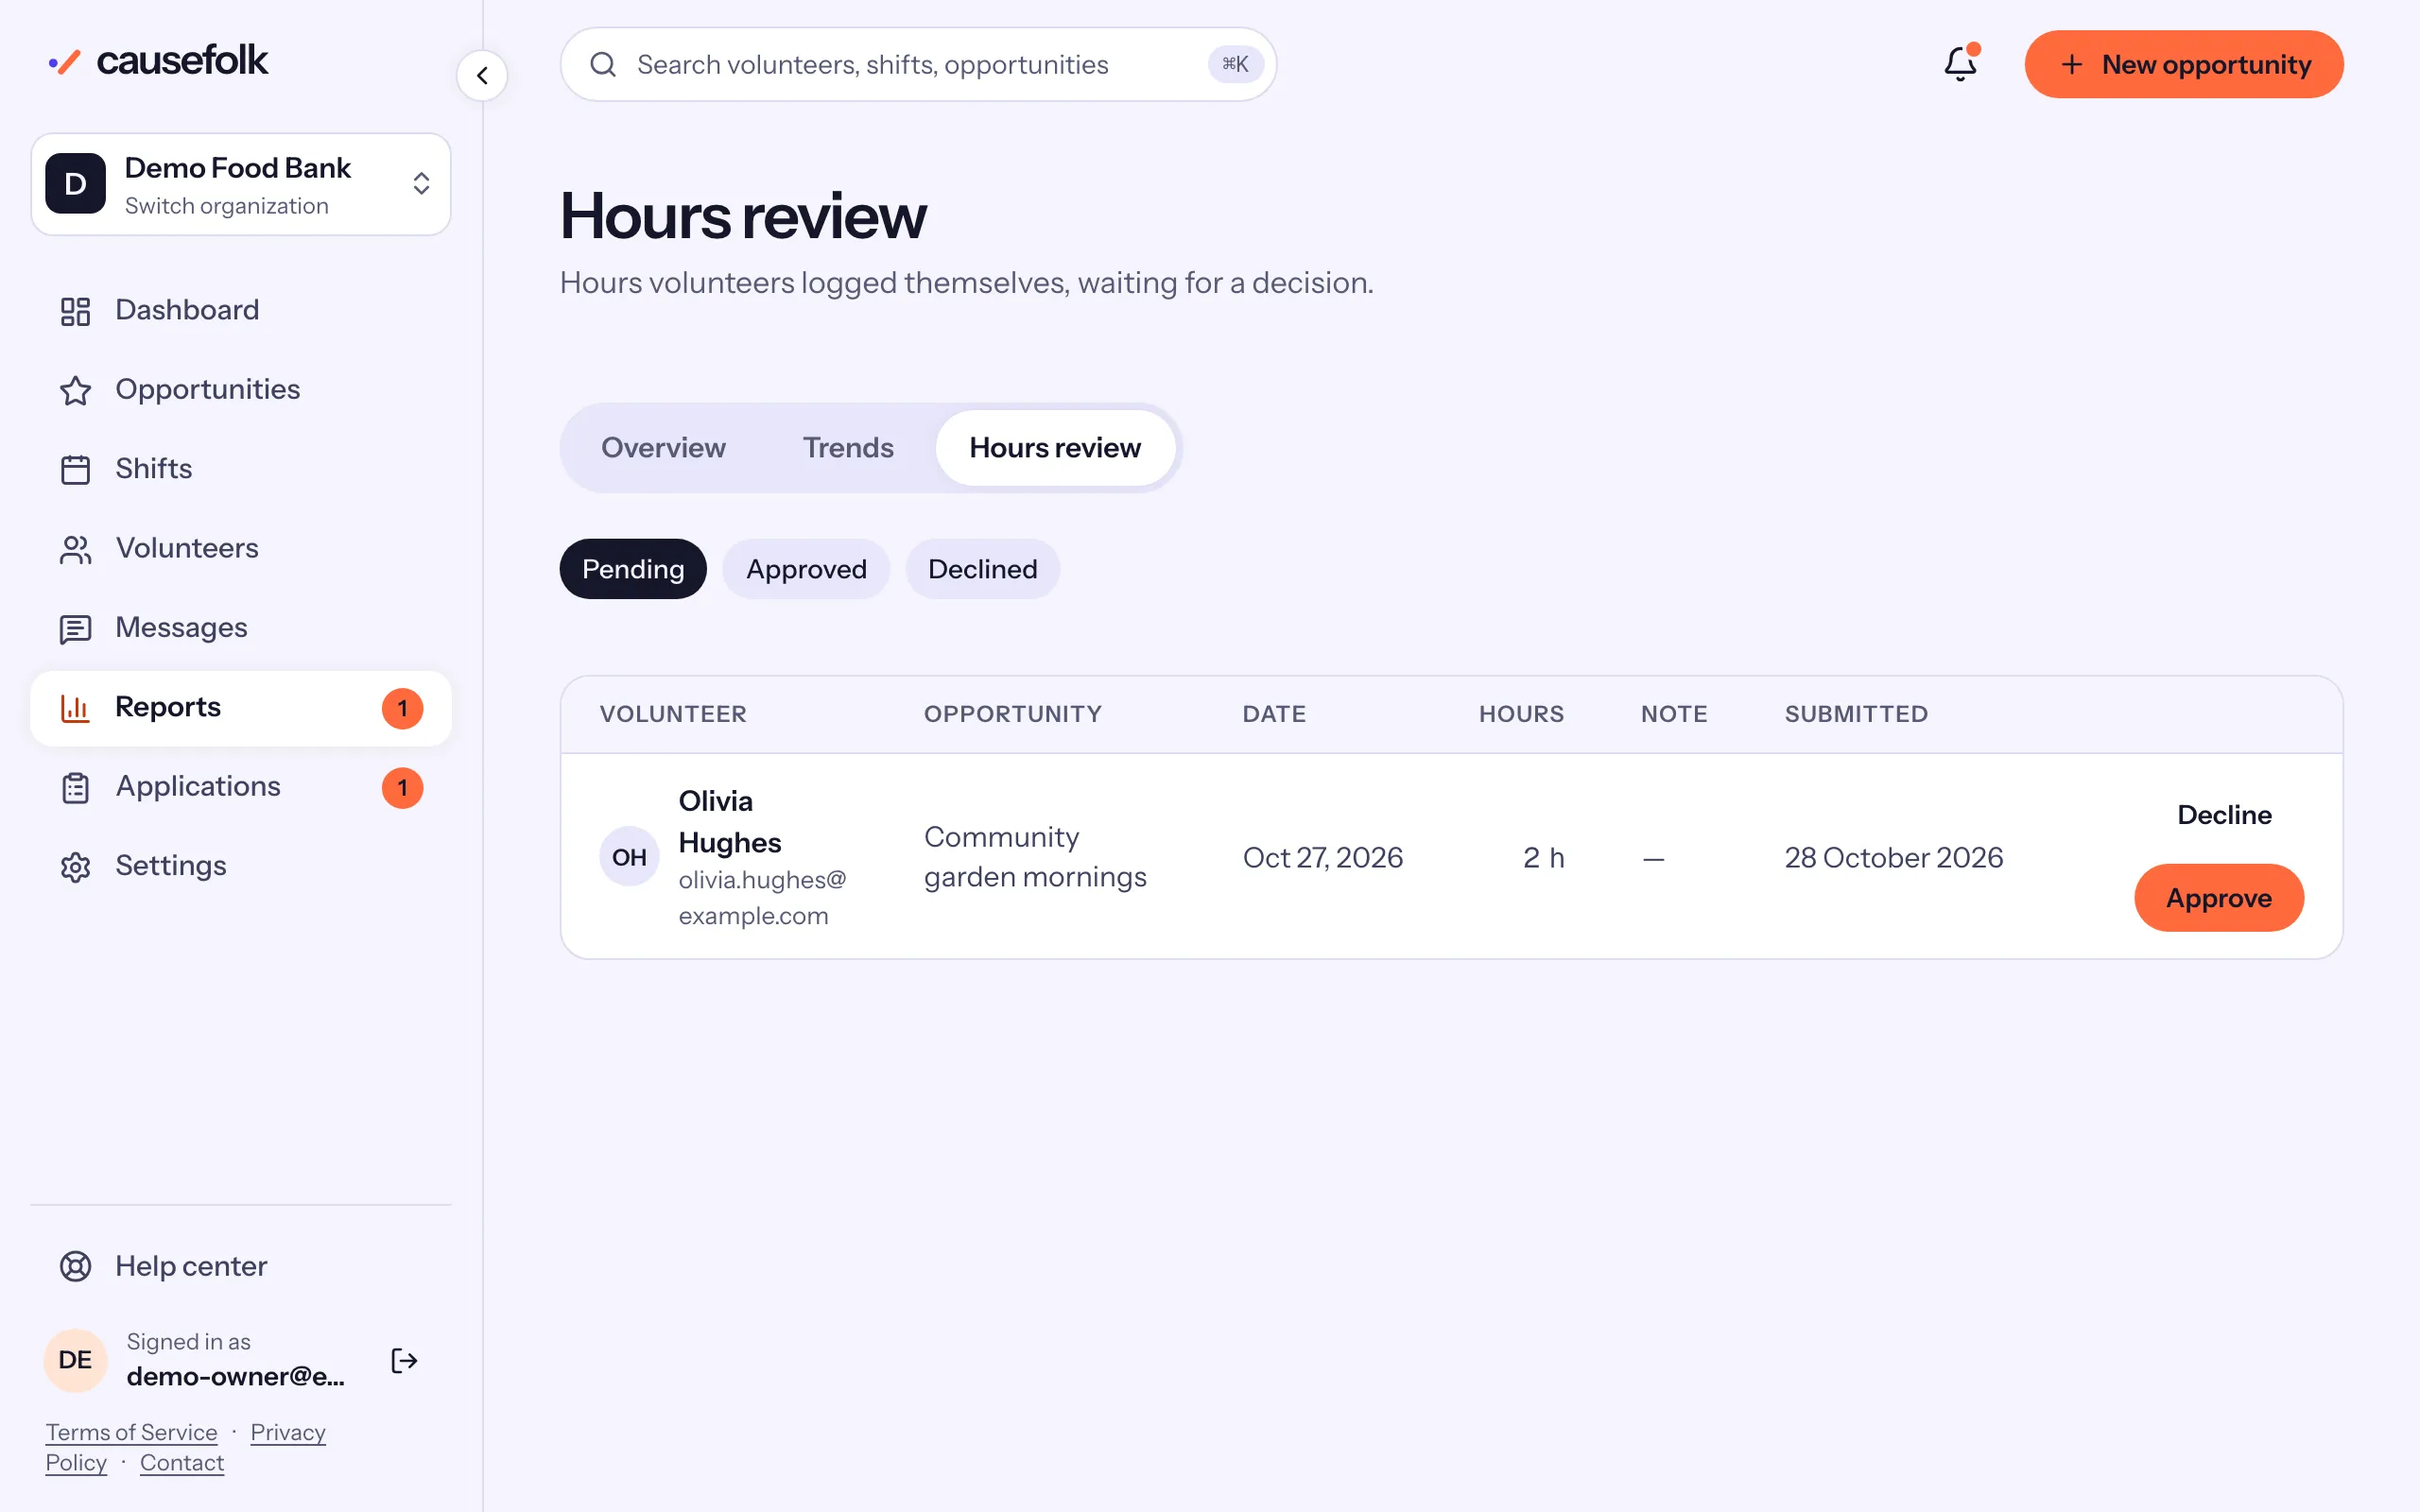Open Terms of Service link
The image size is (2420, 1512).
pos(131,1432)
